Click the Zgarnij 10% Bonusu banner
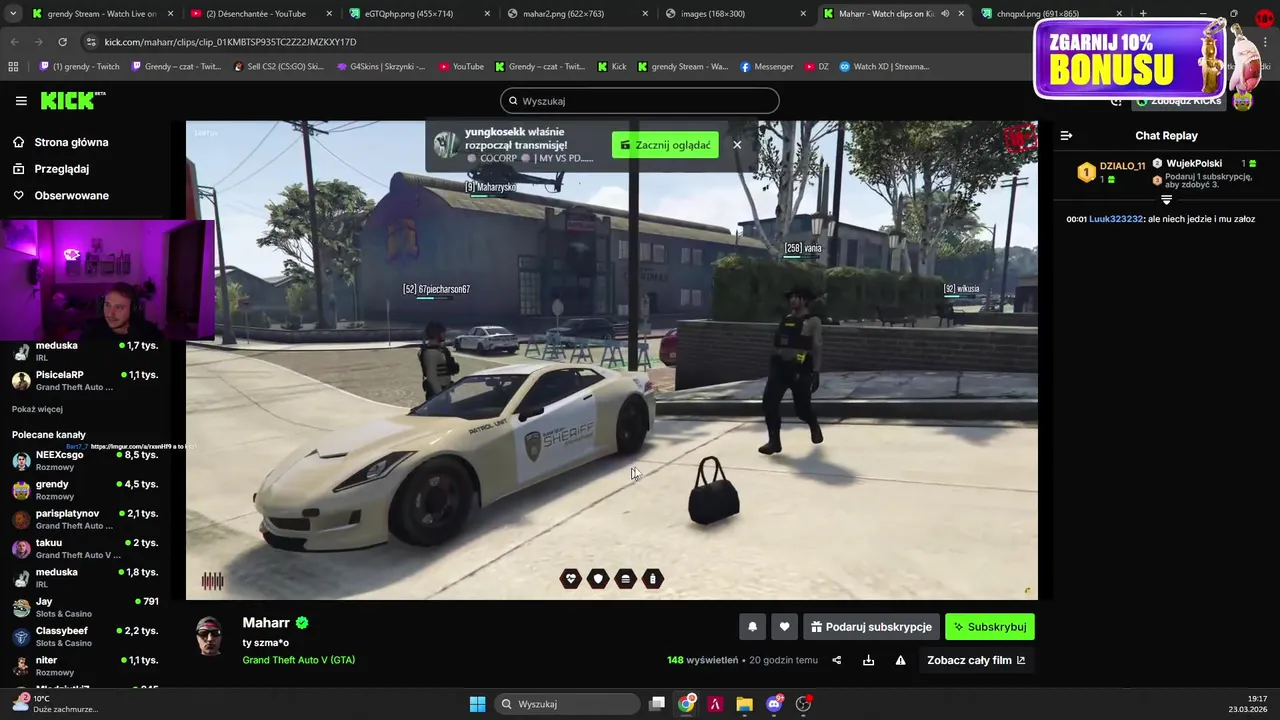This screenshot has width=1280, height=720. coord(1130,58)
